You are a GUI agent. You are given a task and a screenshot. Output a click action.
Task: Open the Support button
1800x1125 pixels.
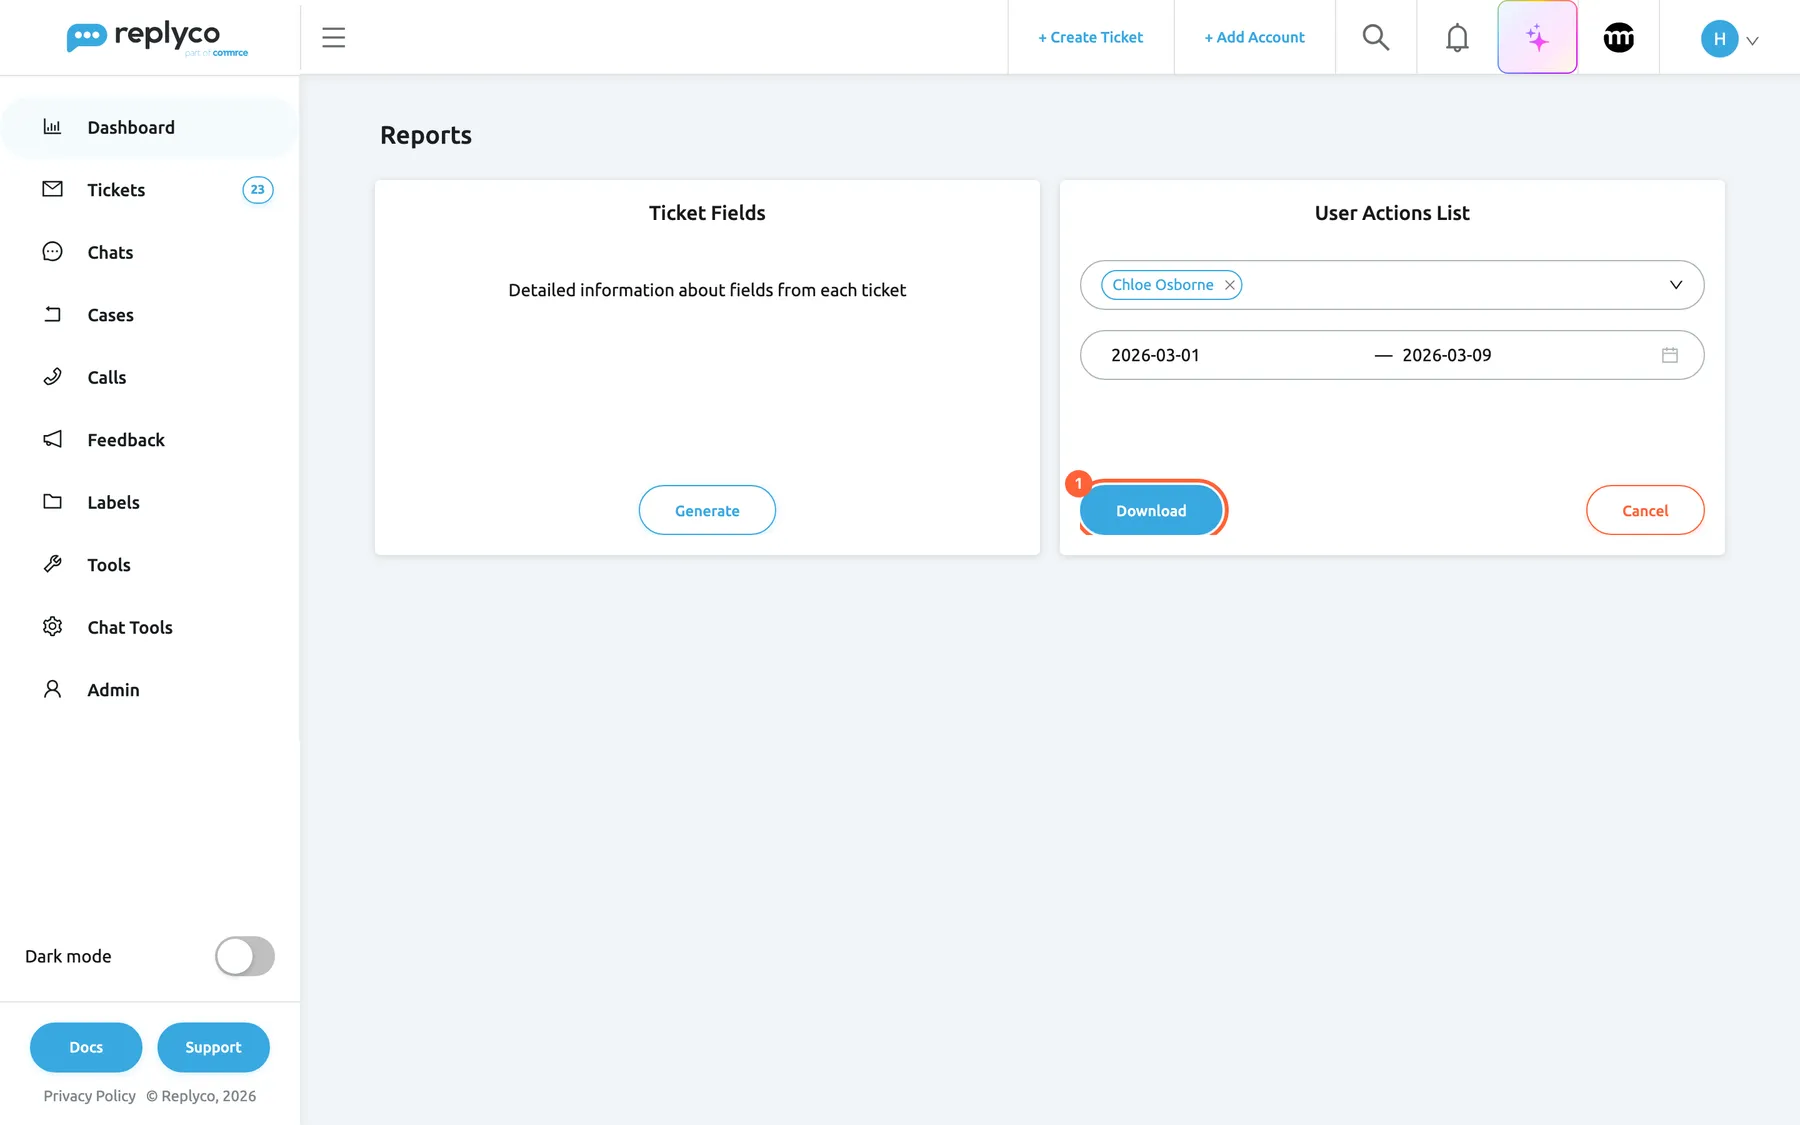213,1047
